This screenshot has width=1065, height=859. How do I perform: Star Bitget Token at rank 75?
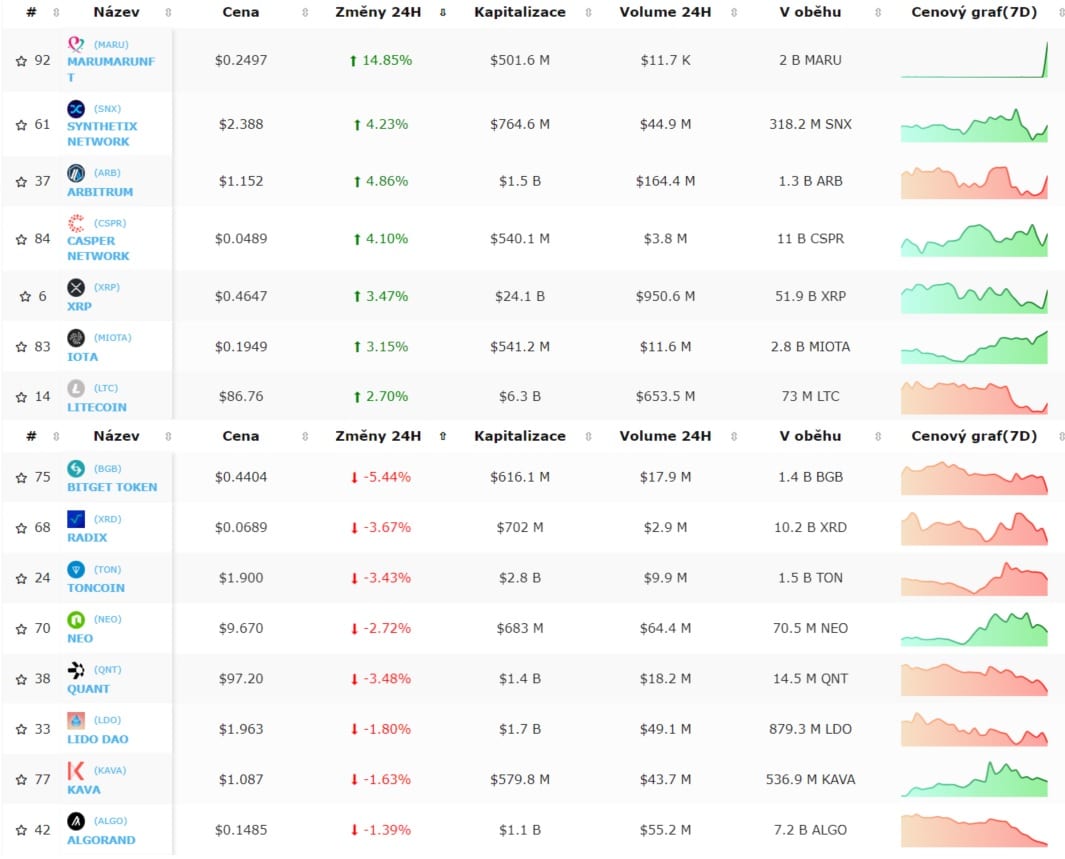tap(21, 477)
